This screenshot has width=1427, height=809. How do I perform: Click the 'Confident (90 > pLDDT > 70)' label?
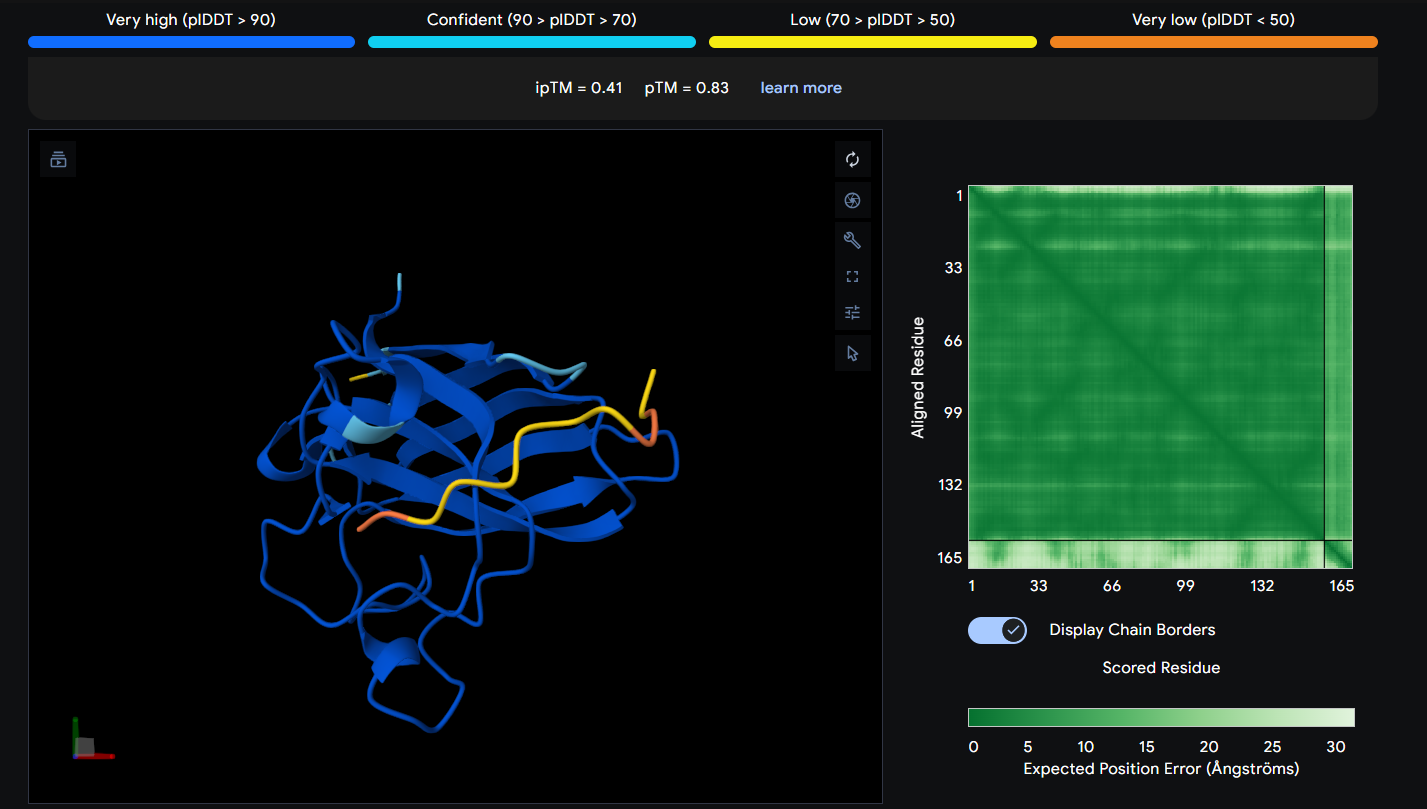click(532, 19)
